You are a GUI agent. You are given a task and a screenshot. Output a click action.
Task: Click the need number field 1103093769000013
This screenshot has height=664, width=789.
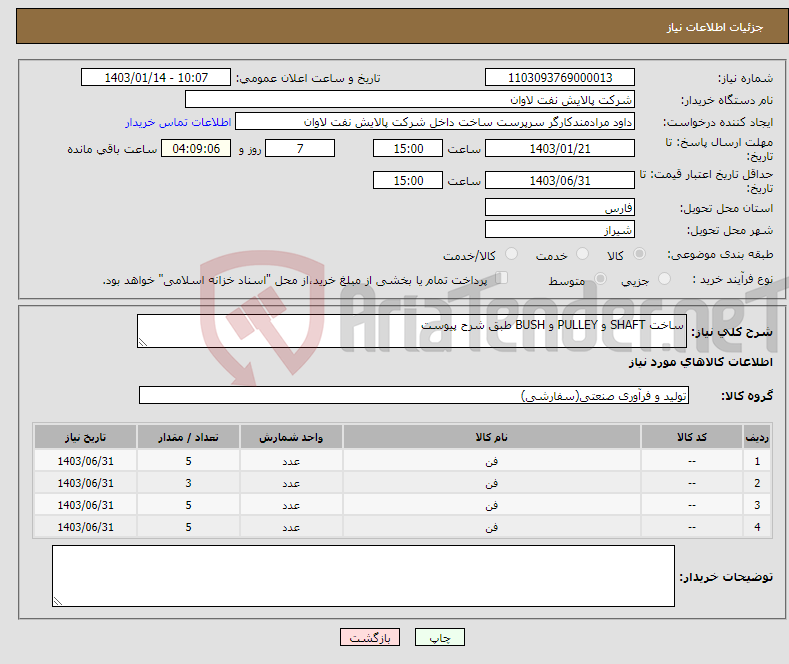tap(560, 77)
